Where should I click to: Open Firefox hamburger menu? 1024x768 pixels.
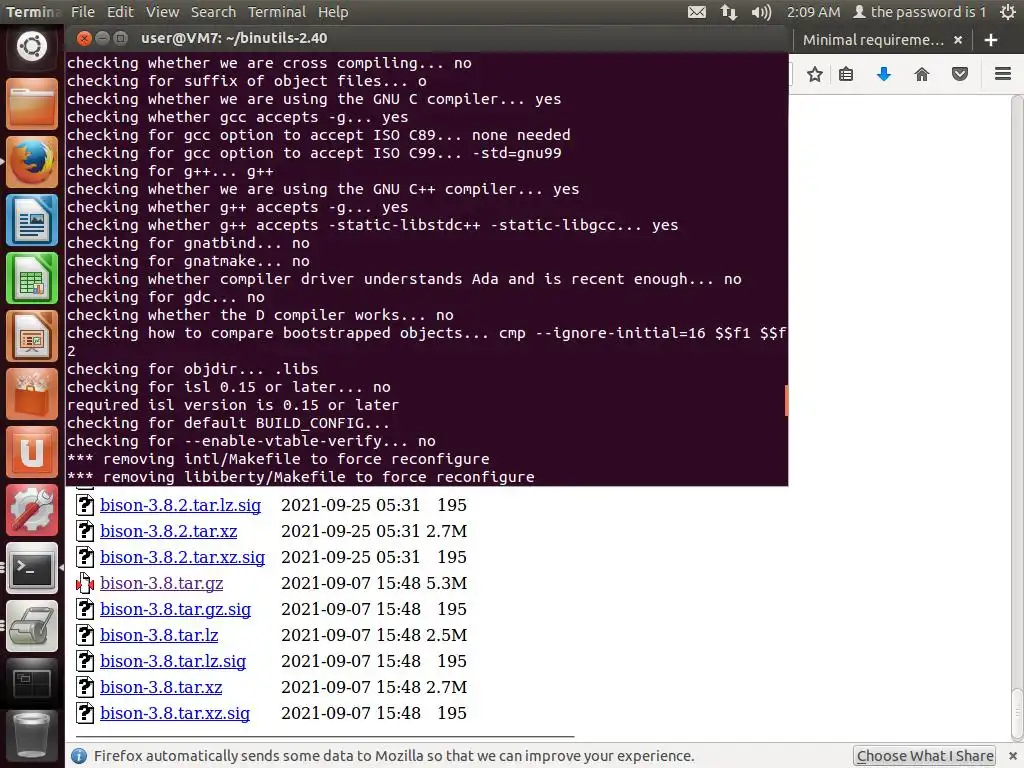tap(1002, 74)
